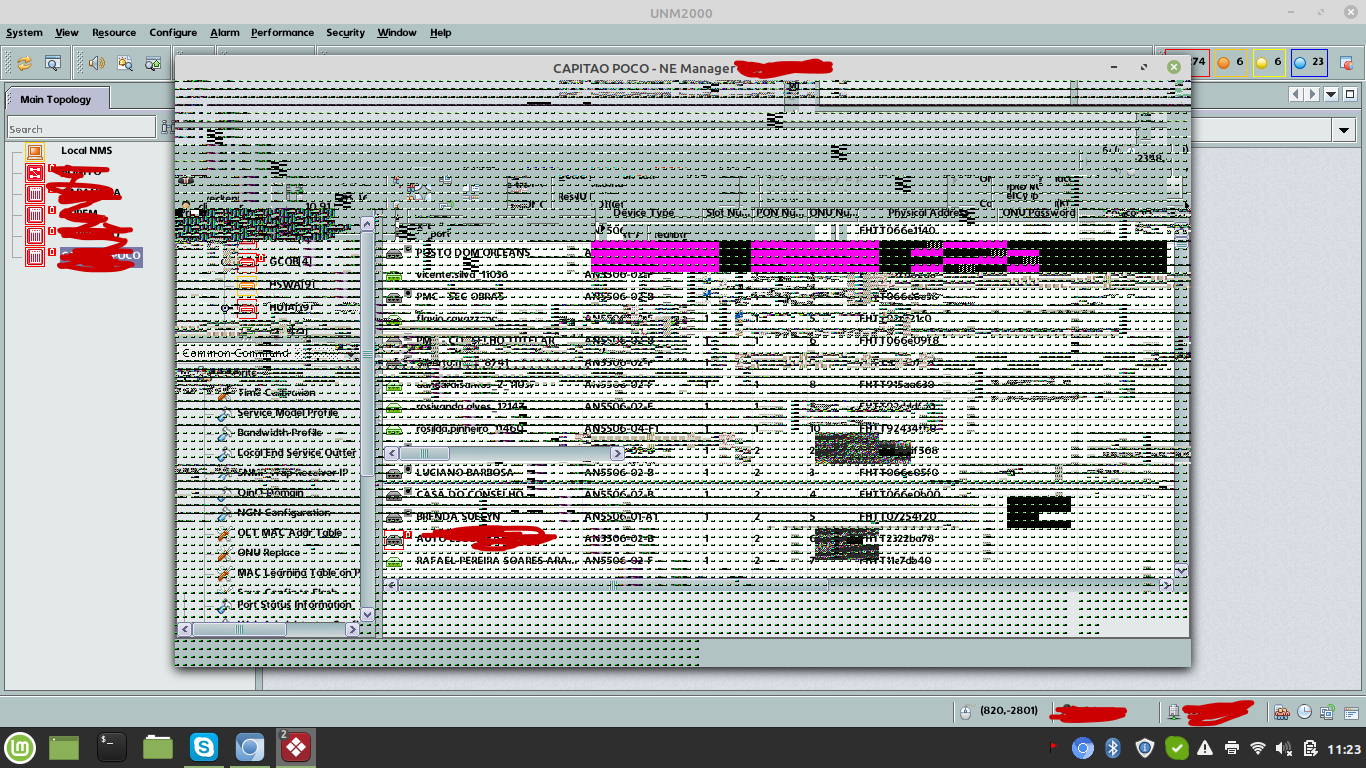1366x768 pixels.
Task: Select Bandwidth Profile in command tree
Action: tap(279, 433)
